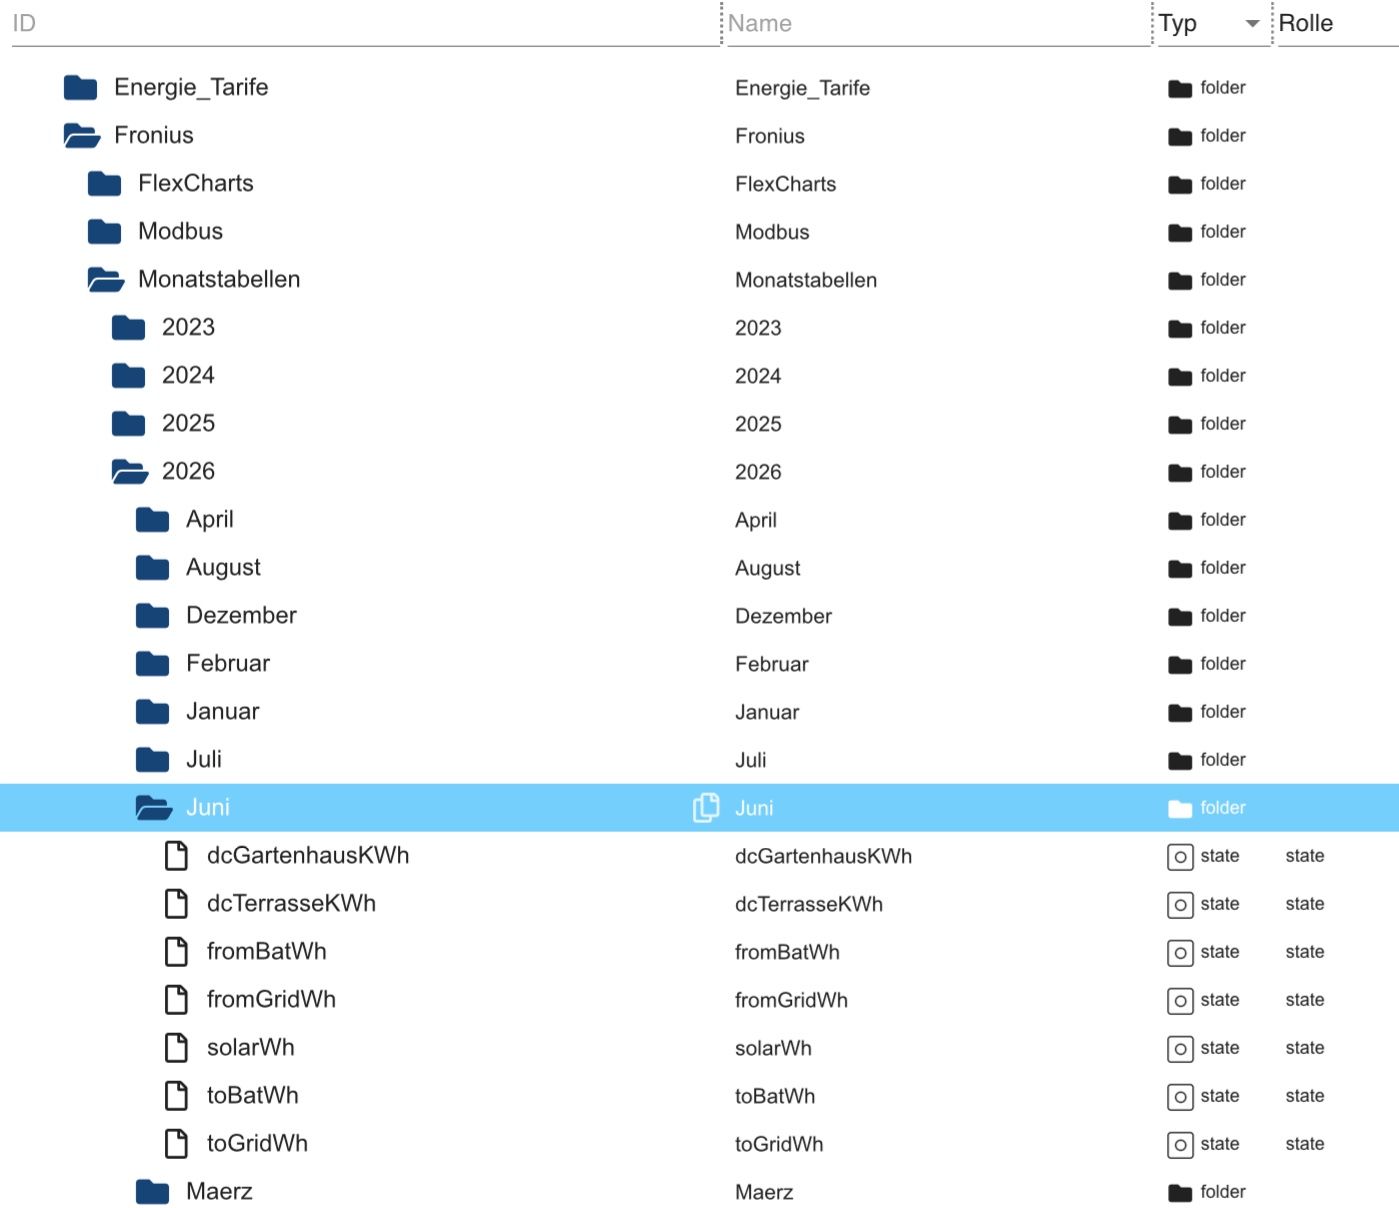Image resolution: width=1399 pixels, height=1208 pixels.
Task: Click the Rolle column header
Action: click(x=1306, y=23)
